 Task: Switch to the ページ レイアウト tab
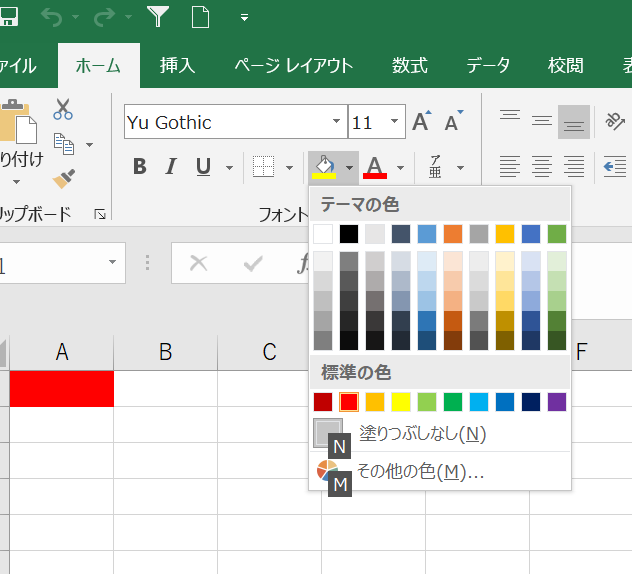point(294,65)
